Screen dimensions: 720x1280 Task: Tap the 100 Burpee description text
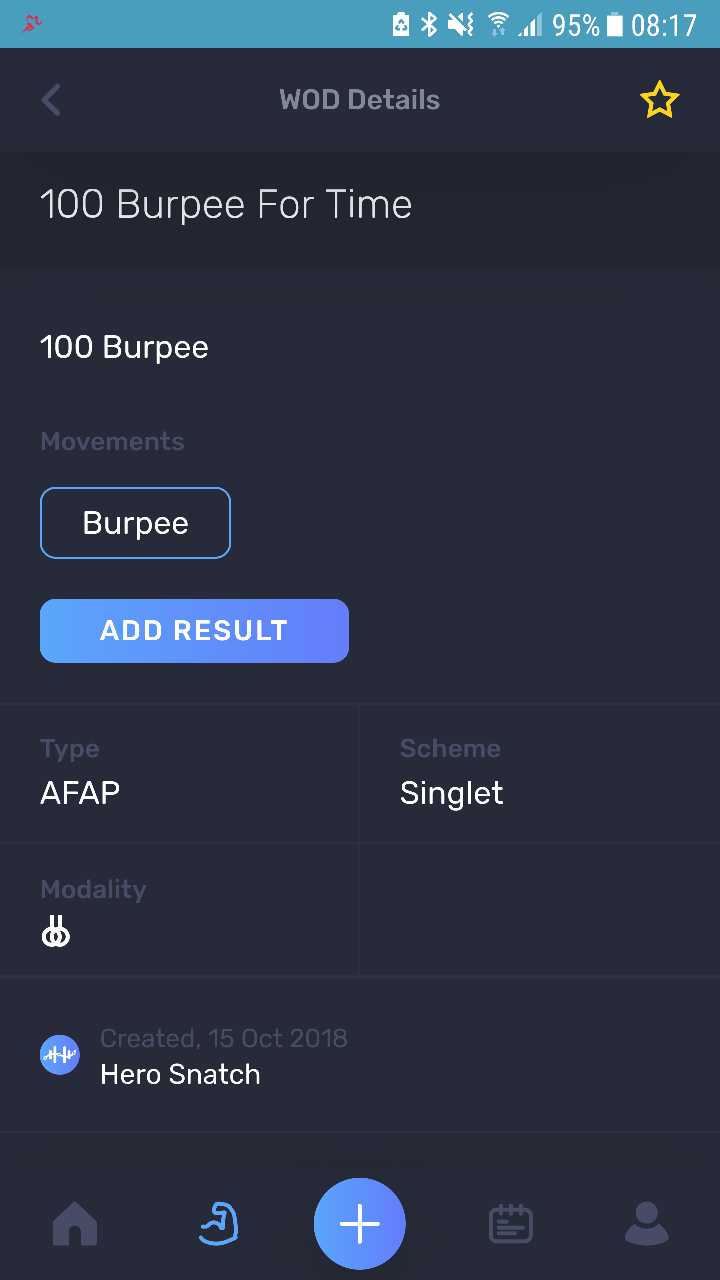tap(124, 348)
